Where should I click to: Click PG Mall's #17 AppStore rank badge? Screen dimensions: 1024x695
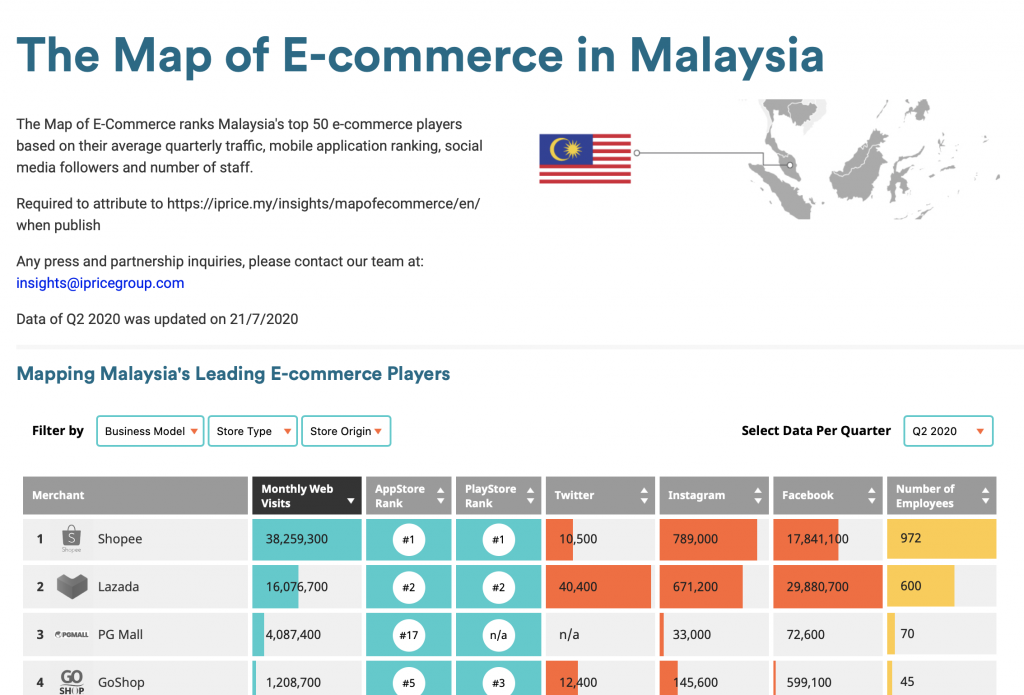tap(409, 635)
